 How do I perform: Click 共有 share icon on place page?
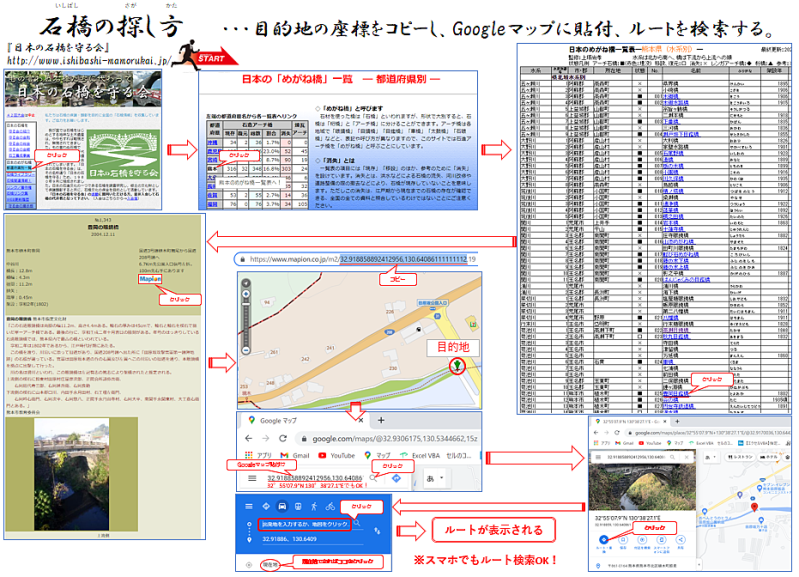[x=680, y=539]
